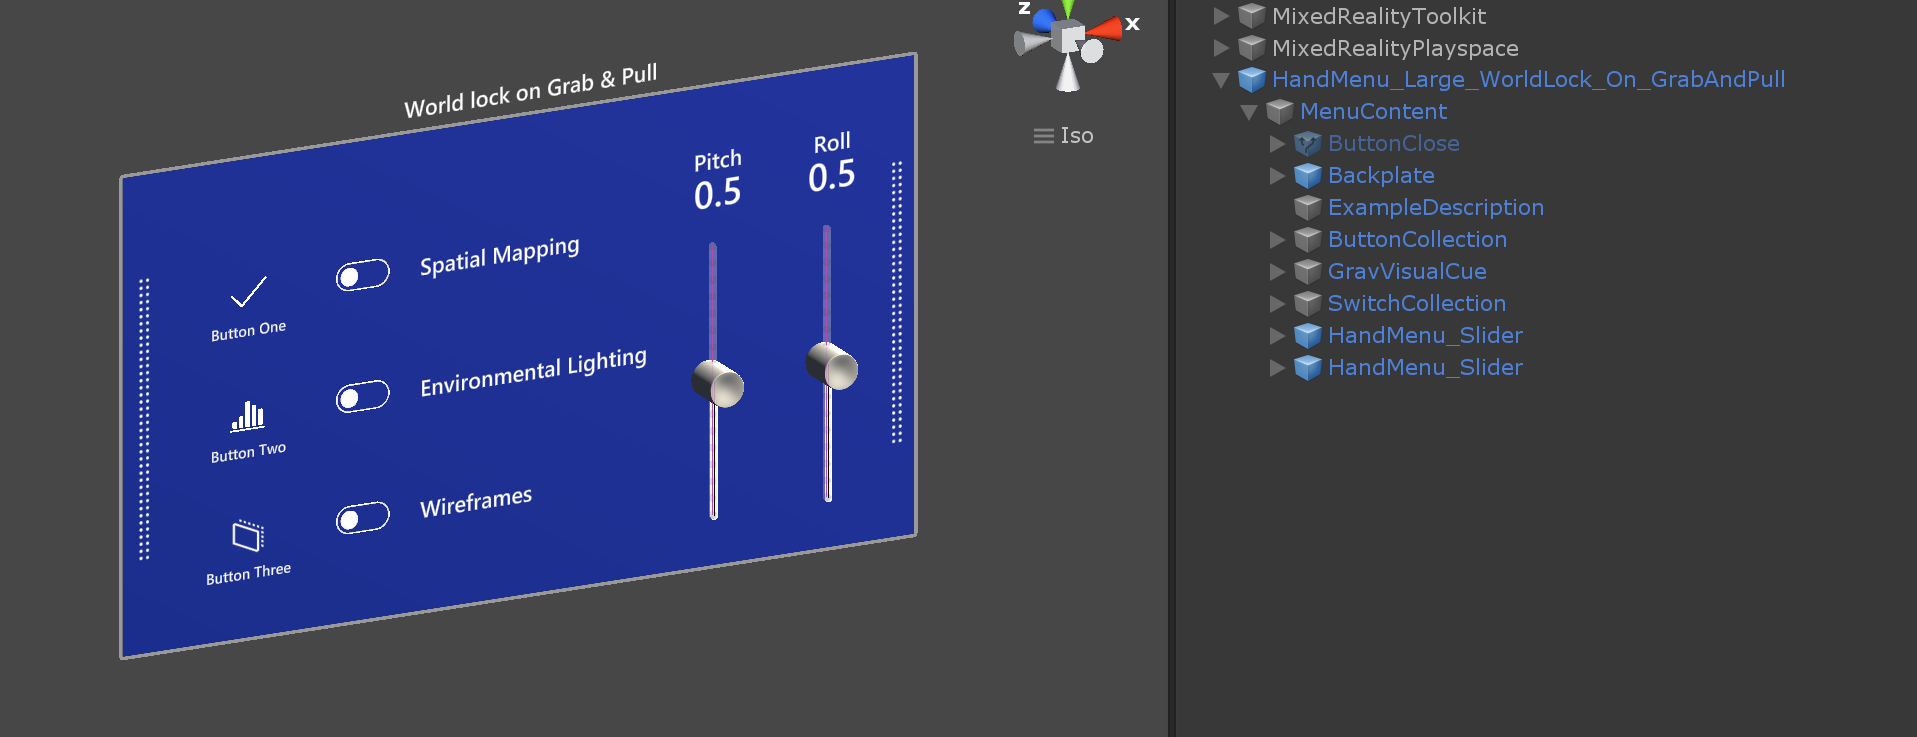The image size is (1917, 737).
Task: Click the MenuContent object icon
Action: click(x=1280, y=112)
